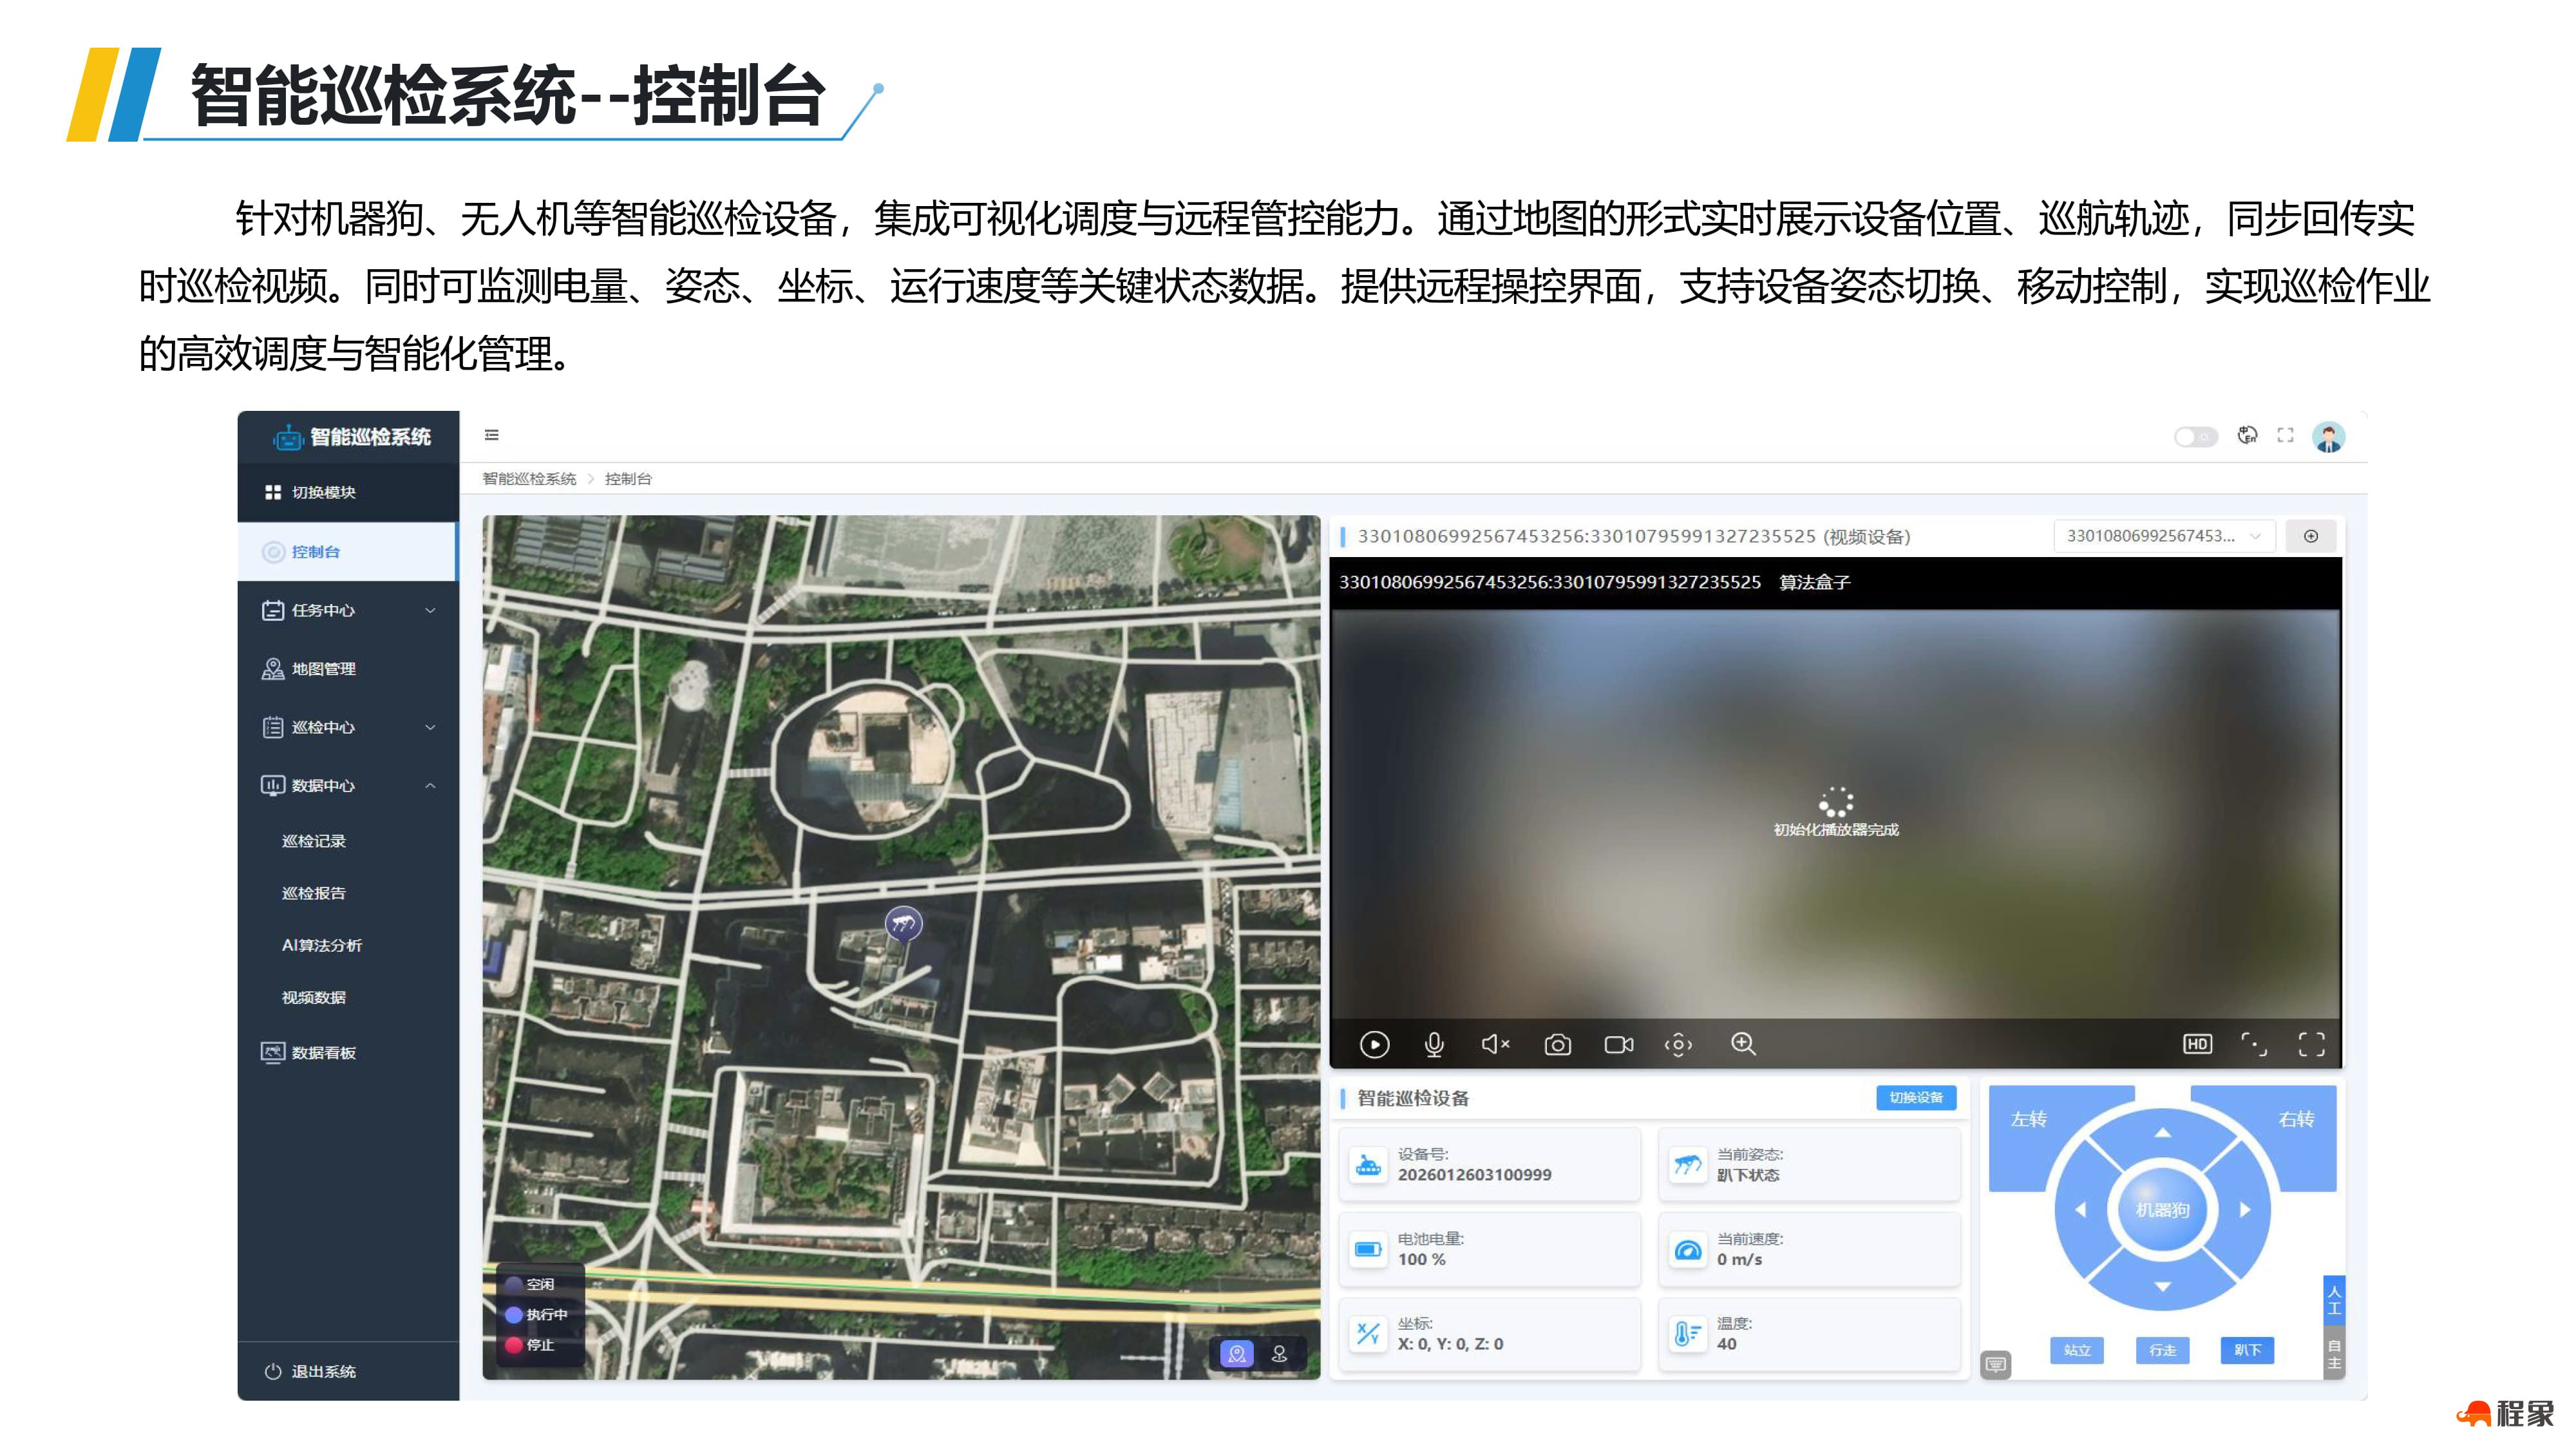Collapse sidebar with hamburger icon

point(491,435)
